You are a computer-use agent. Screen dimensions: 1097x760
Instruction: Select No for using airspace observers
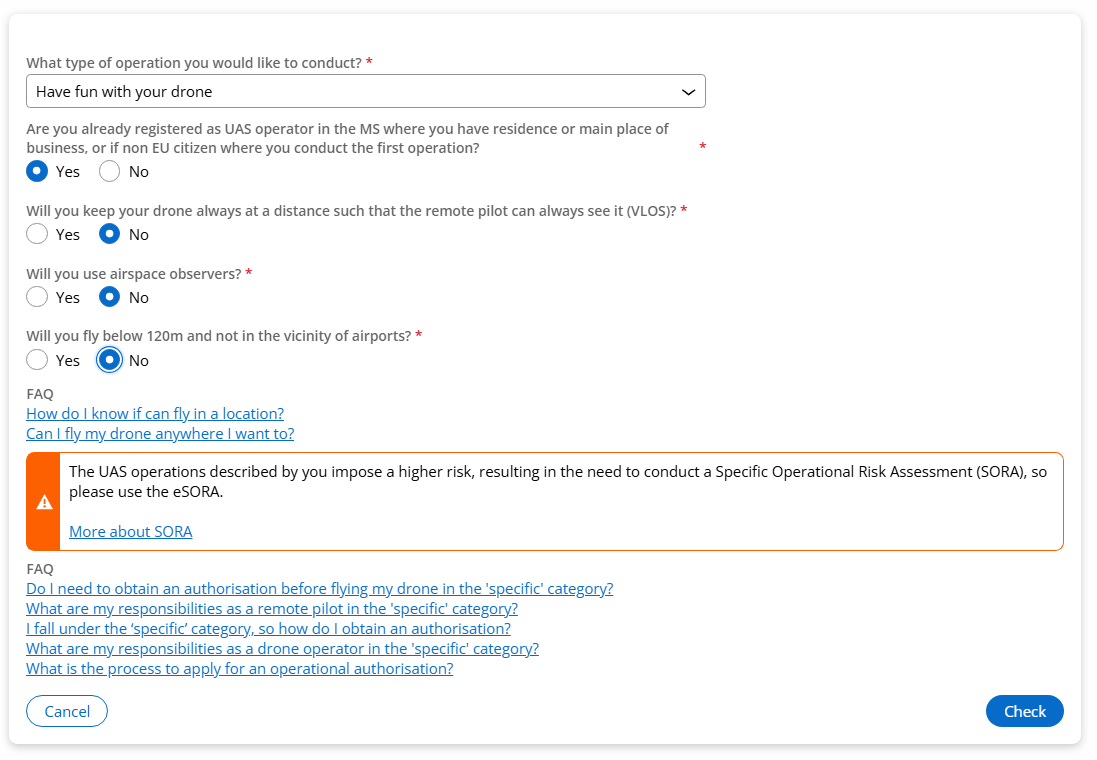[110, 297]
